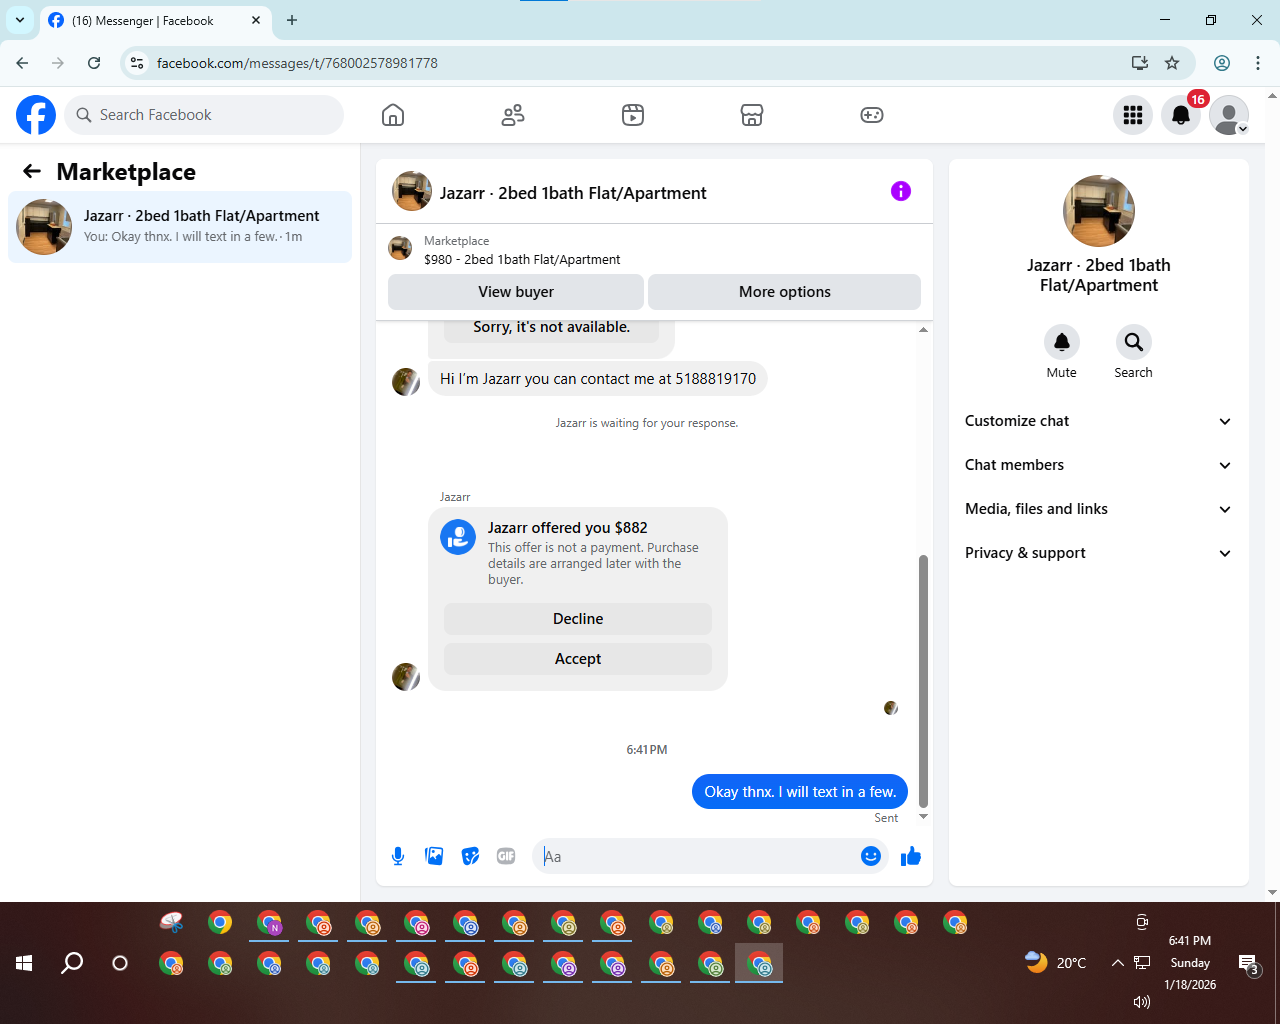Viewport: 1280px width, 1024px height.
Task: Mute the chat with bell icon
Action: (x=1062, y=342)
